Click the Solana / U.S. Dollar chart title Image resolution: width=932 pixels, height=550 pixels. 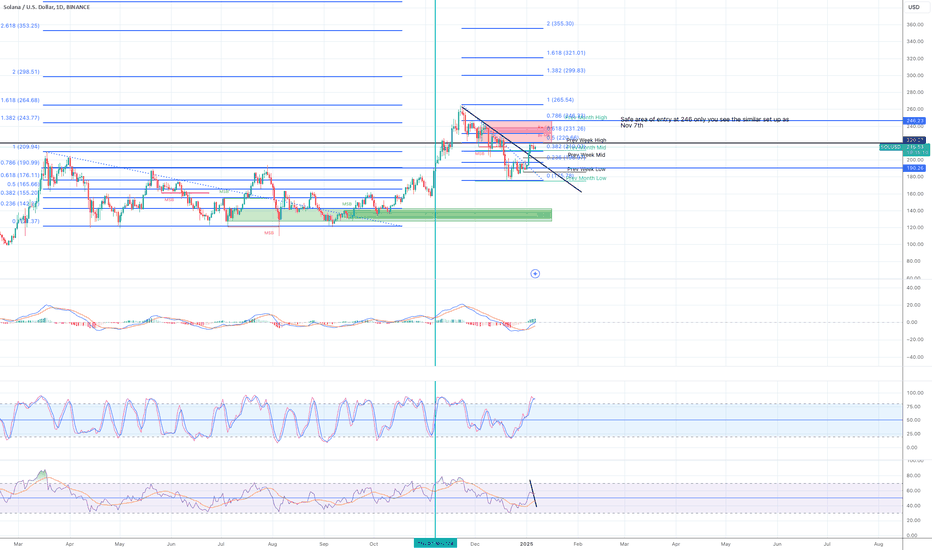pos(46,7)
